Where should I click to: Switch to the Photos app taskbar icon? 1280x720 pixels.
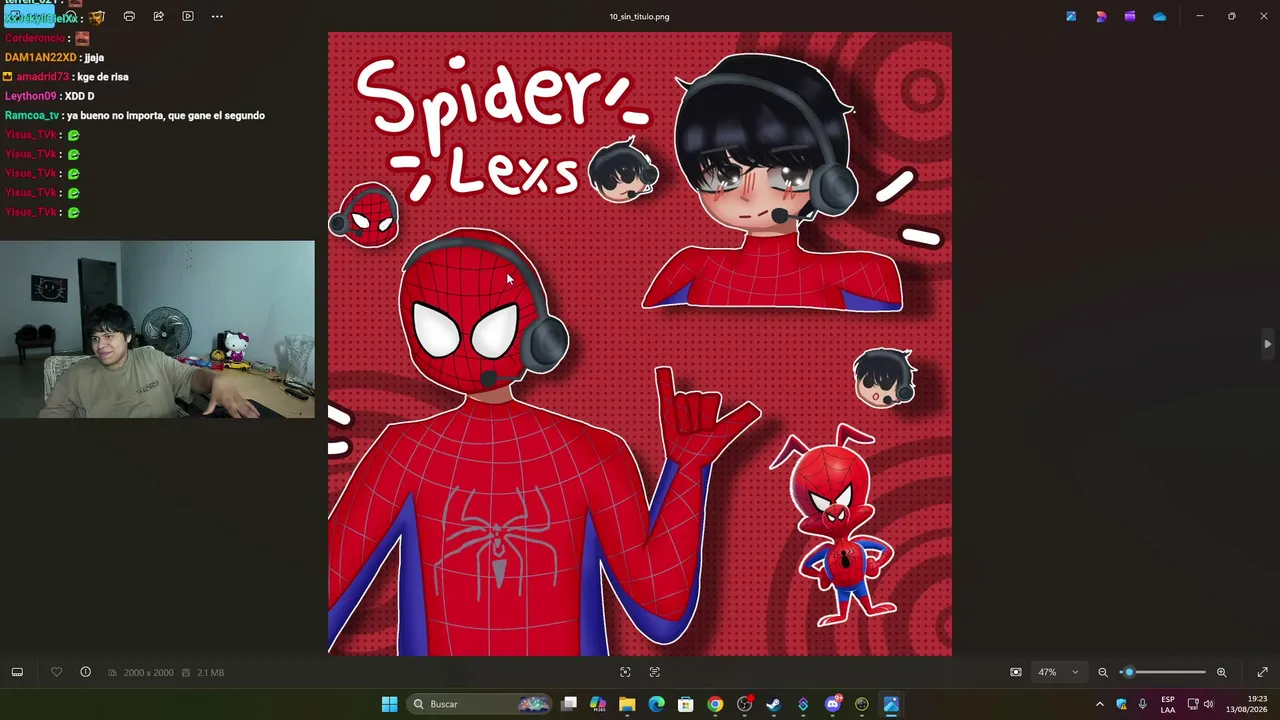click(891, 704)
